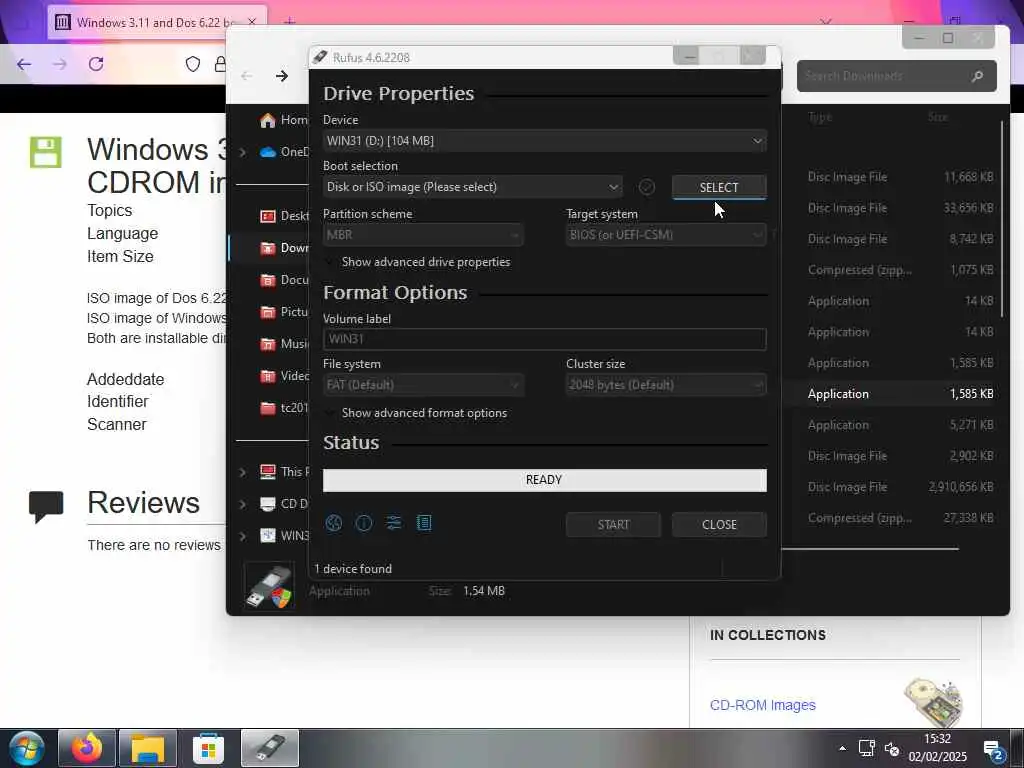Open Microsoft Store from the taskbar
This screenshot has height=768, width=1024.
[208, 748]
